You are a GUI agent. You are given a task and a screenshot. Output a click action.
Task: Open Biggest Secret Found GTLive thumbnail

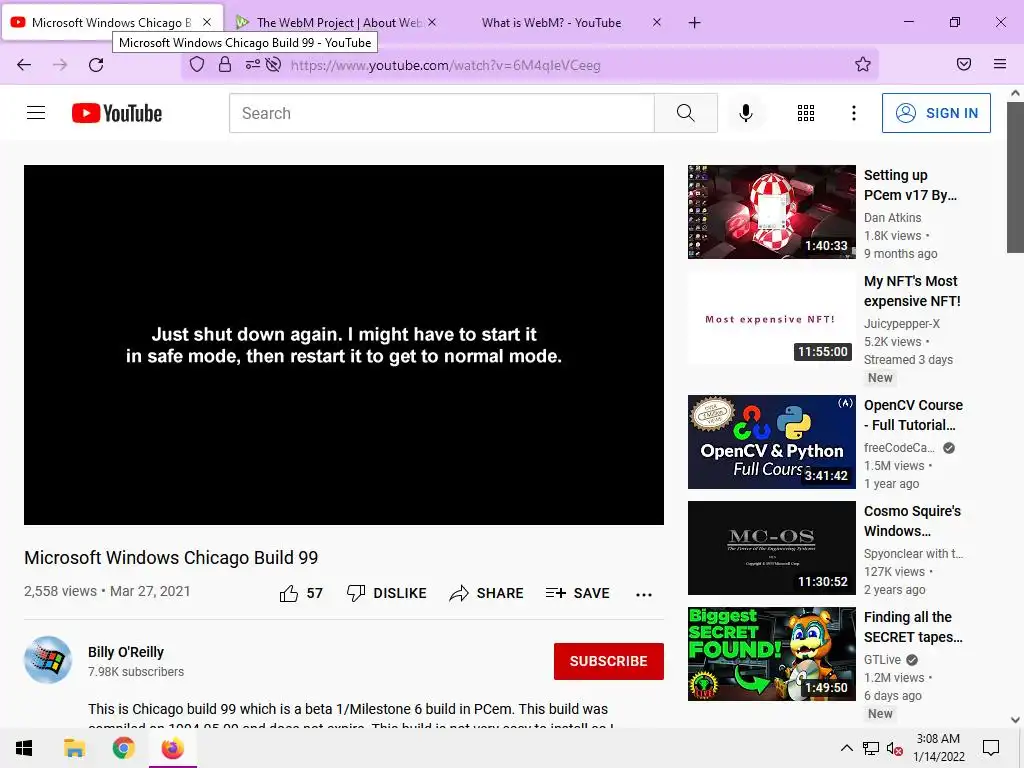(x=772, y=654)
